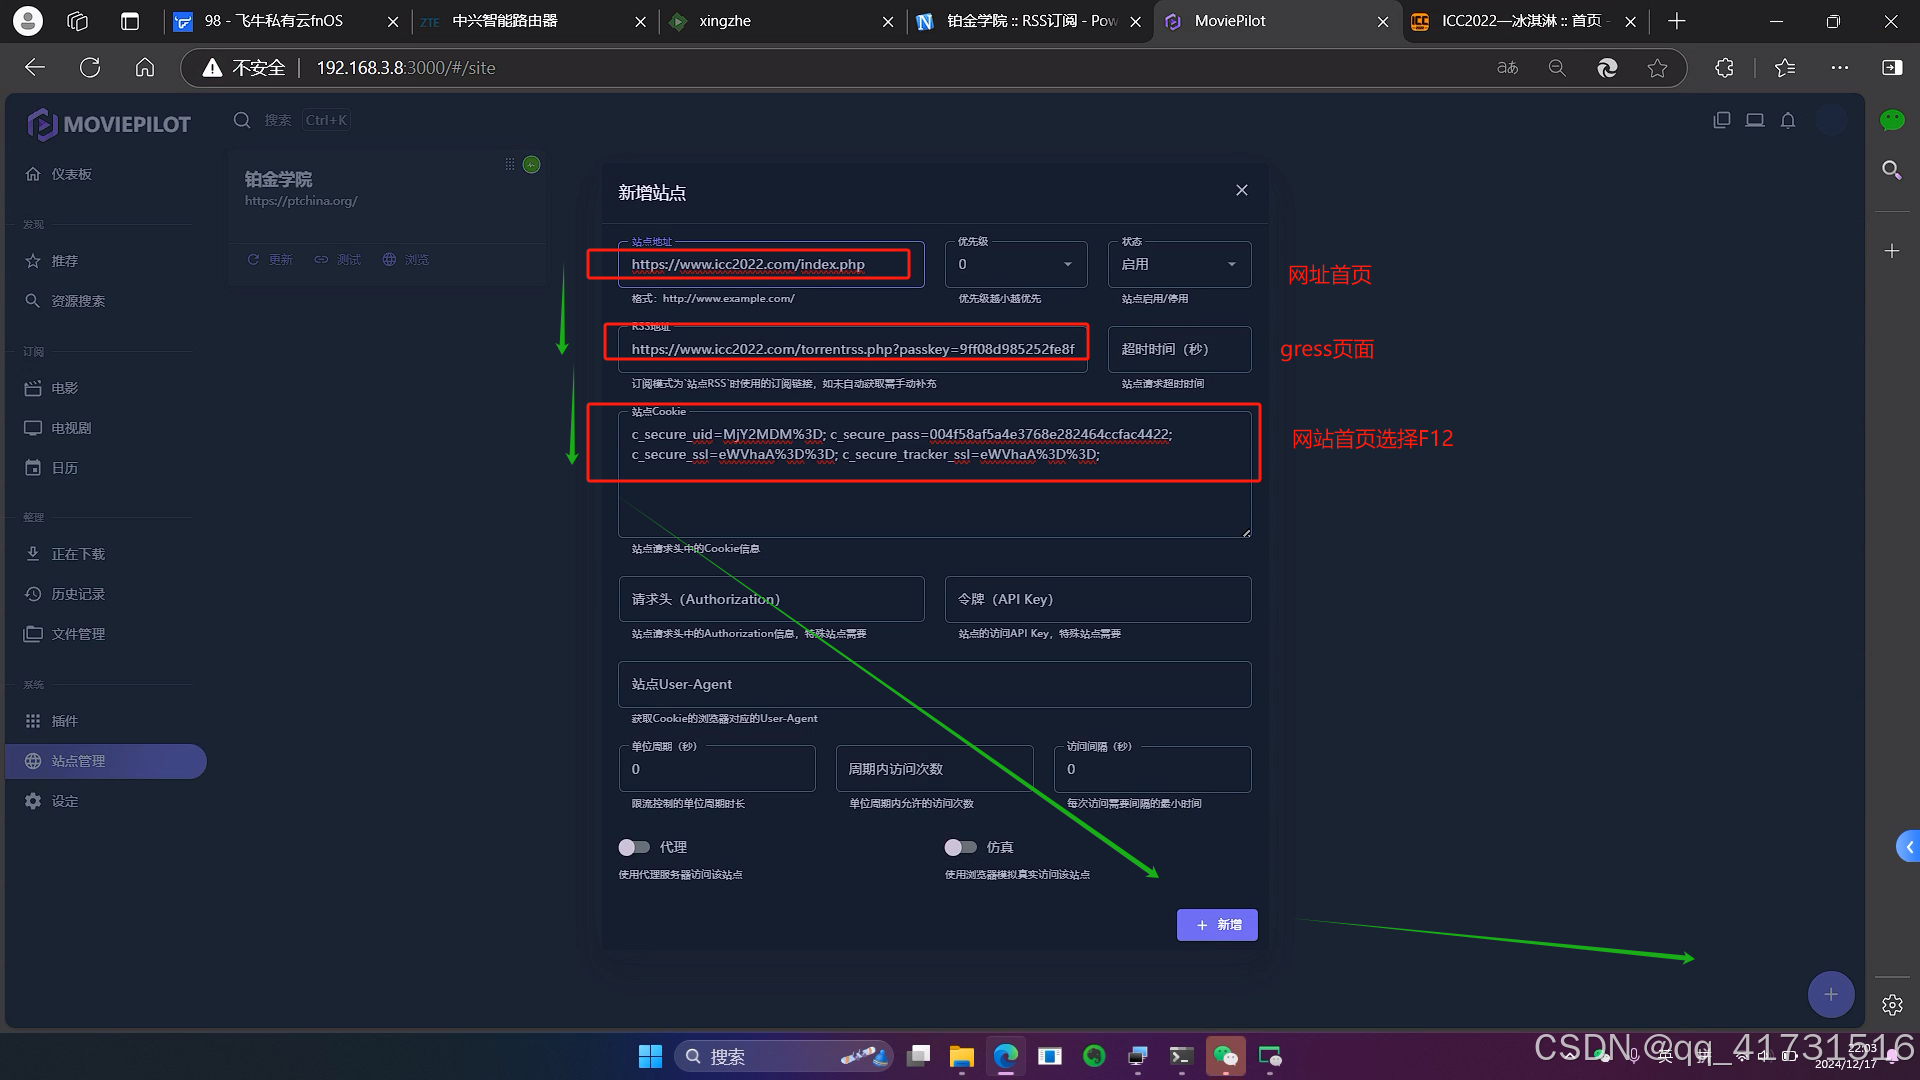This screenshot has width=1920, height=1080.
Task: Enable the 仿真 browser emulation toggle
Action: tap(960, 847)
